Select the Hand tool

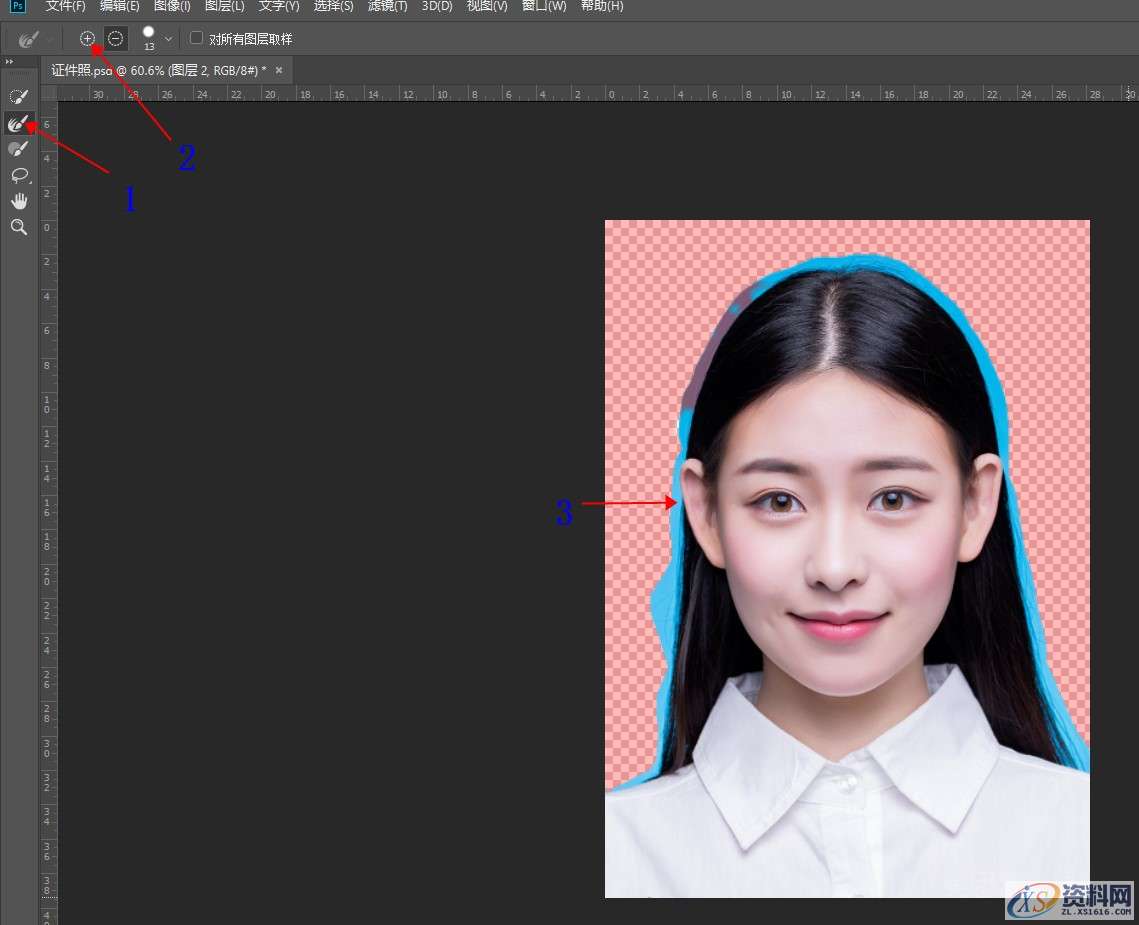pos(18,201)
